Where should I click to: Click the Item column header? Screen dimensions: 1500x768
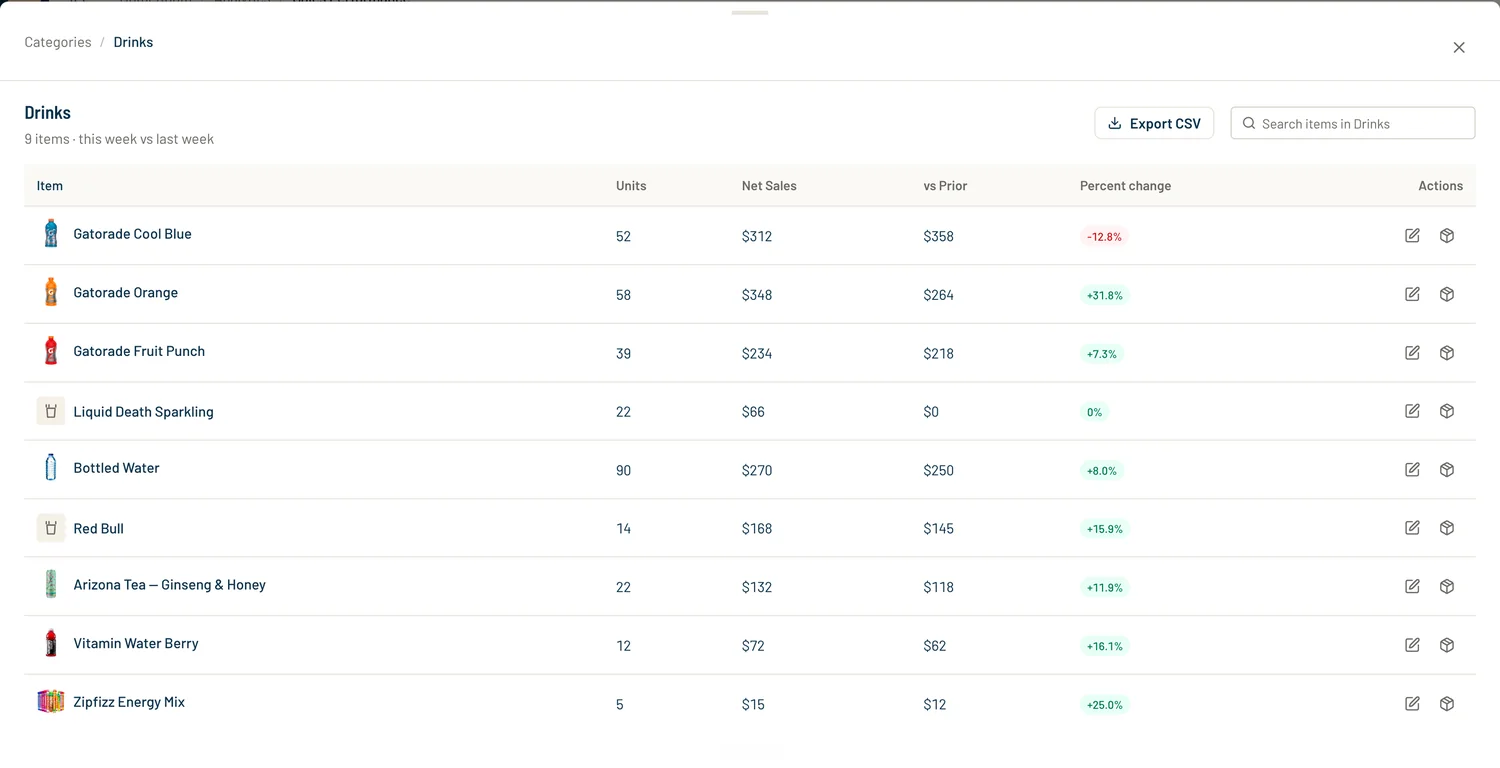click(x=50, y=186)
